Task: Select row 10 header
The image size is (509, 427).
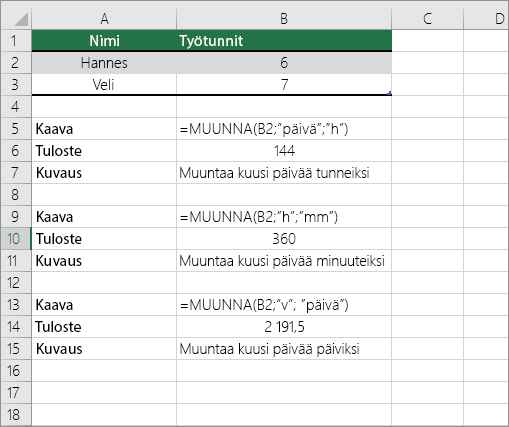Action: click(x=16, y=239)
